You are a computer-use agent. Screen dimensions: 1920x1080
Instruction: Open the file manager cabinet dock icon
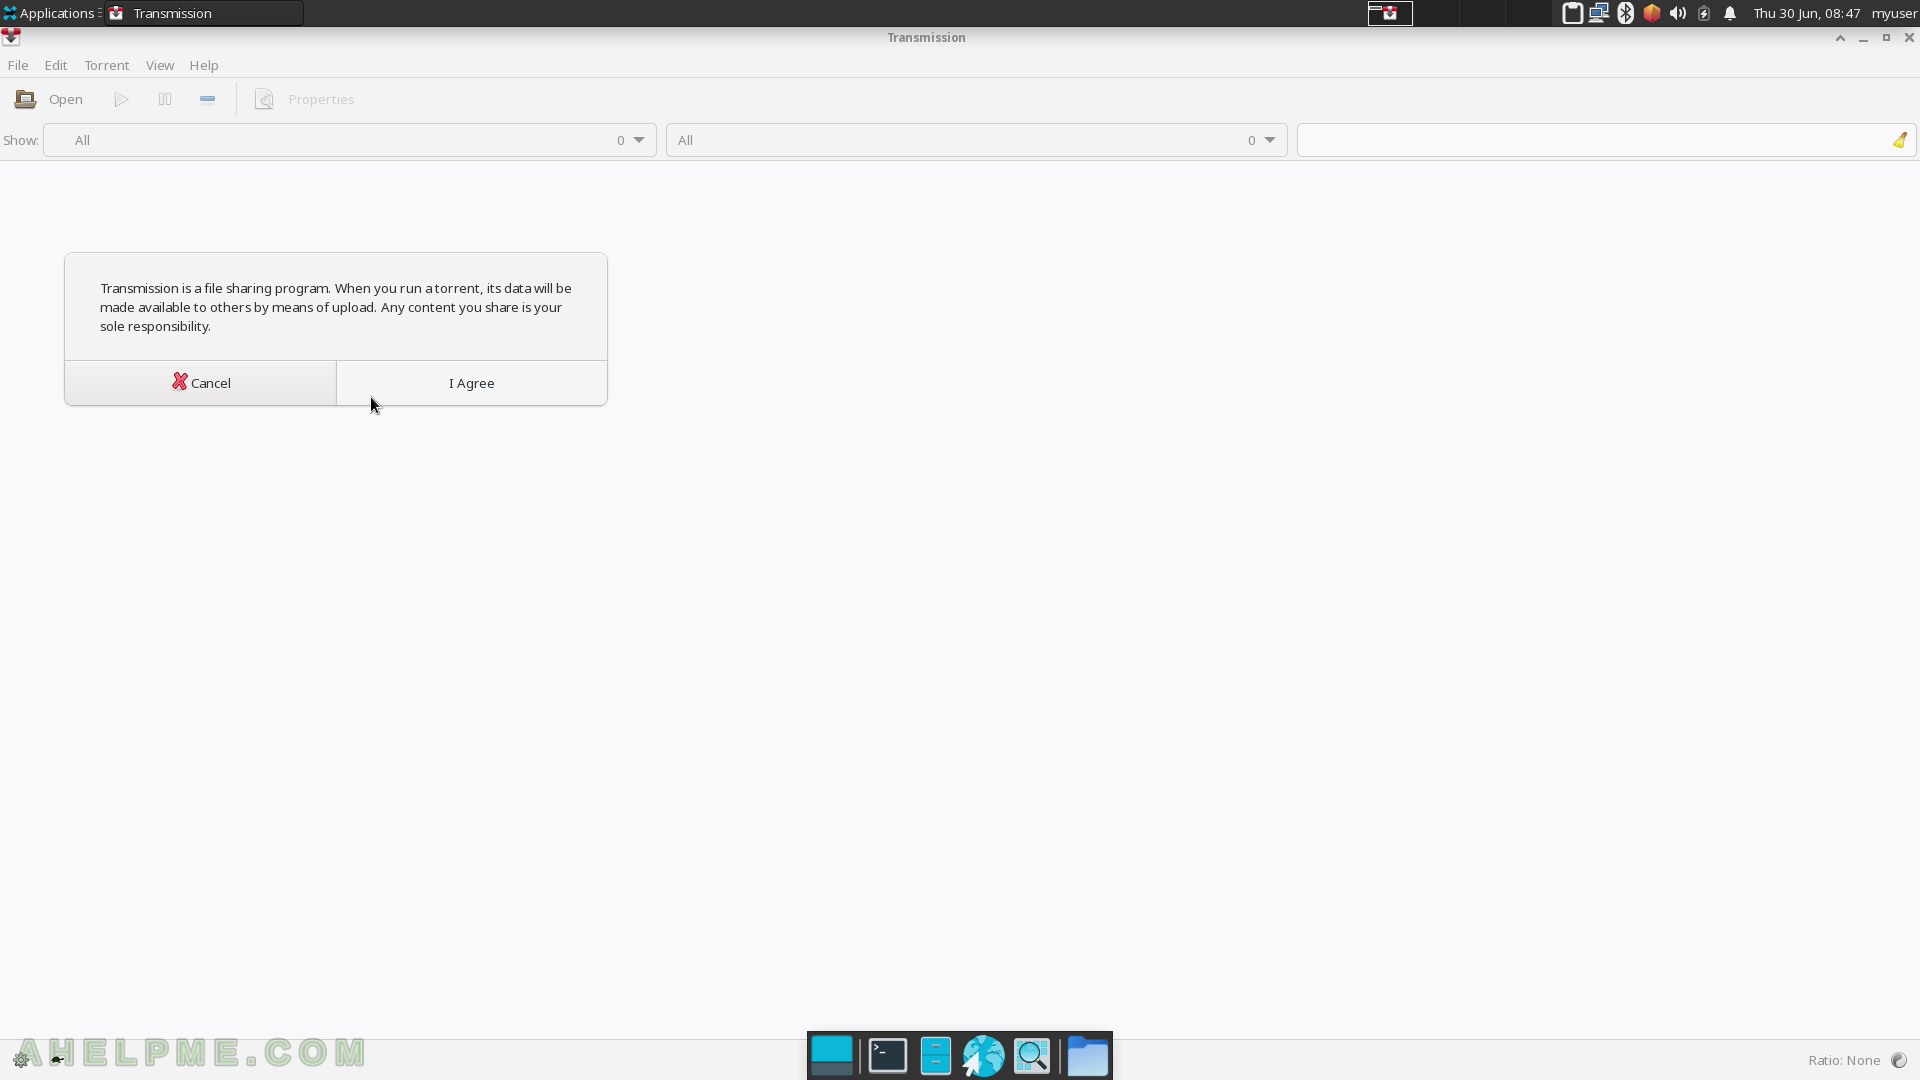point(936,1056)
